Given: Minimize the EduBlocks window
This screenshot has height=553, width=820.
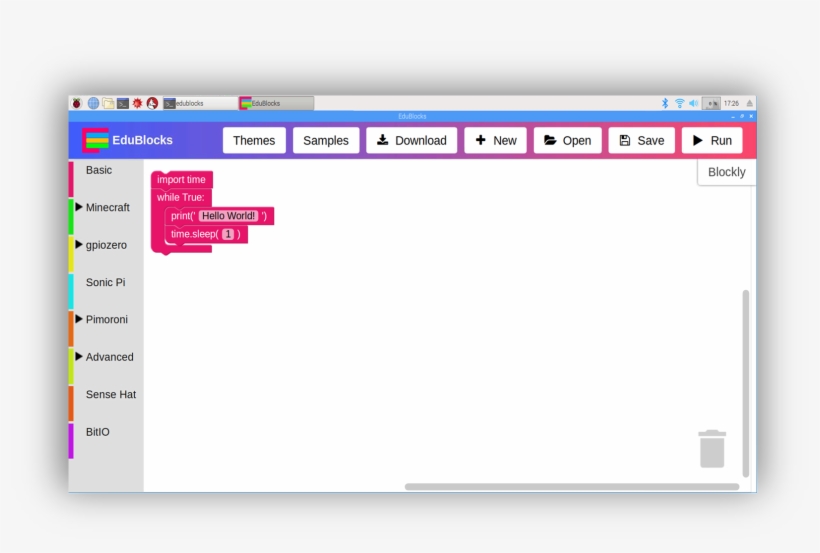Looking at the screenshot, I should click(733, 116).
